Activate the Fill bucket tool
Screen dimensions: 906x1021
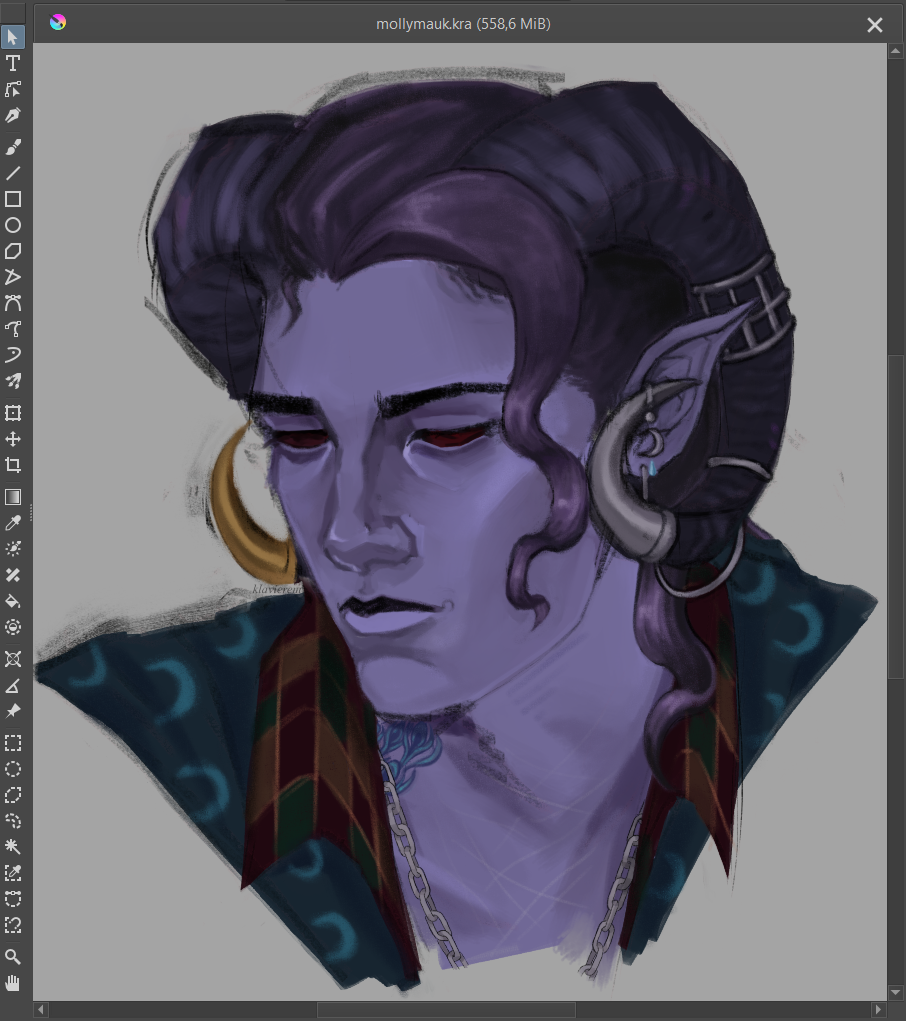[13, 601]
